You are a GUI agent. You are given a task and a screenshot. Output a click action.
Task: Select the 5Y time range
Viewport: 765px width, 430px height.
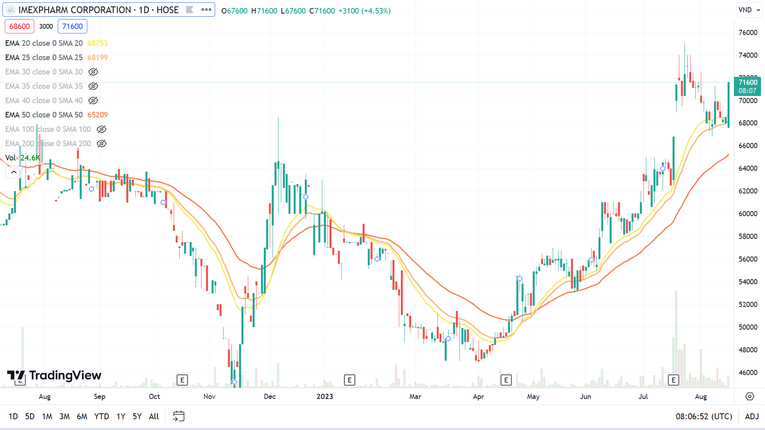click(x=137, y=416)
